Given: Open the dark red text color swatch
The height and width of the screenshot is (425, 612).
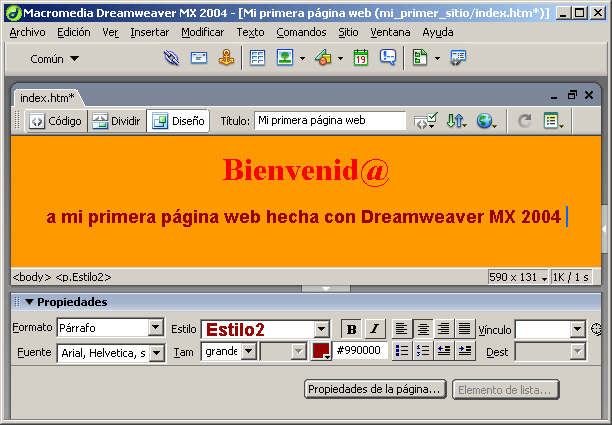Looking at the screenshot, I should coord(321,351).
